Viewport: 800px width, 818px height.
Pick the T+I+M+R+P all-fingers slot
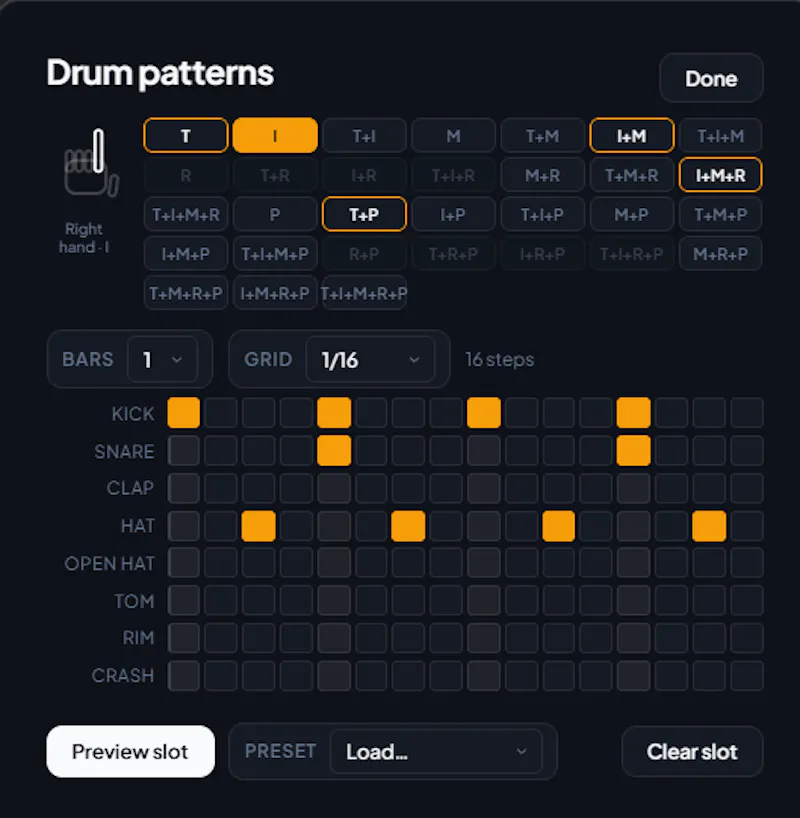tap(364, 293)
